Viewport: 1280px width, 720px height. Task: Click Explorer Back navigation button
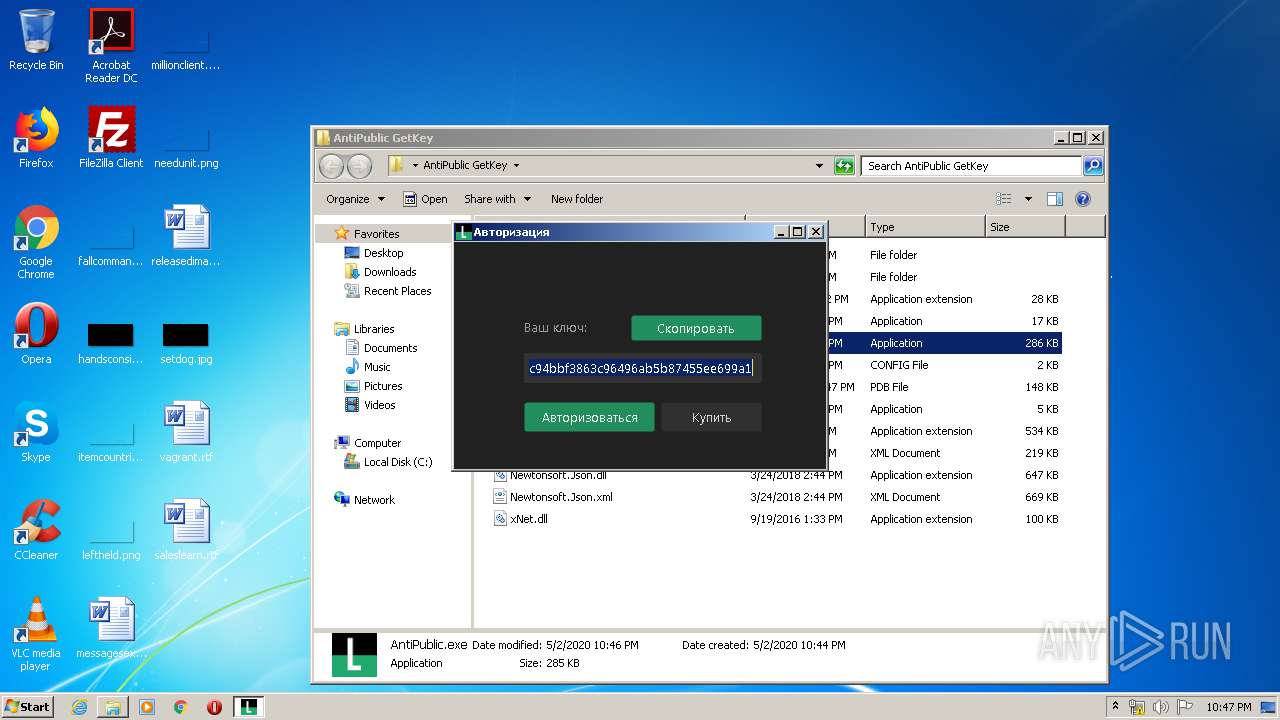(332, 166)
